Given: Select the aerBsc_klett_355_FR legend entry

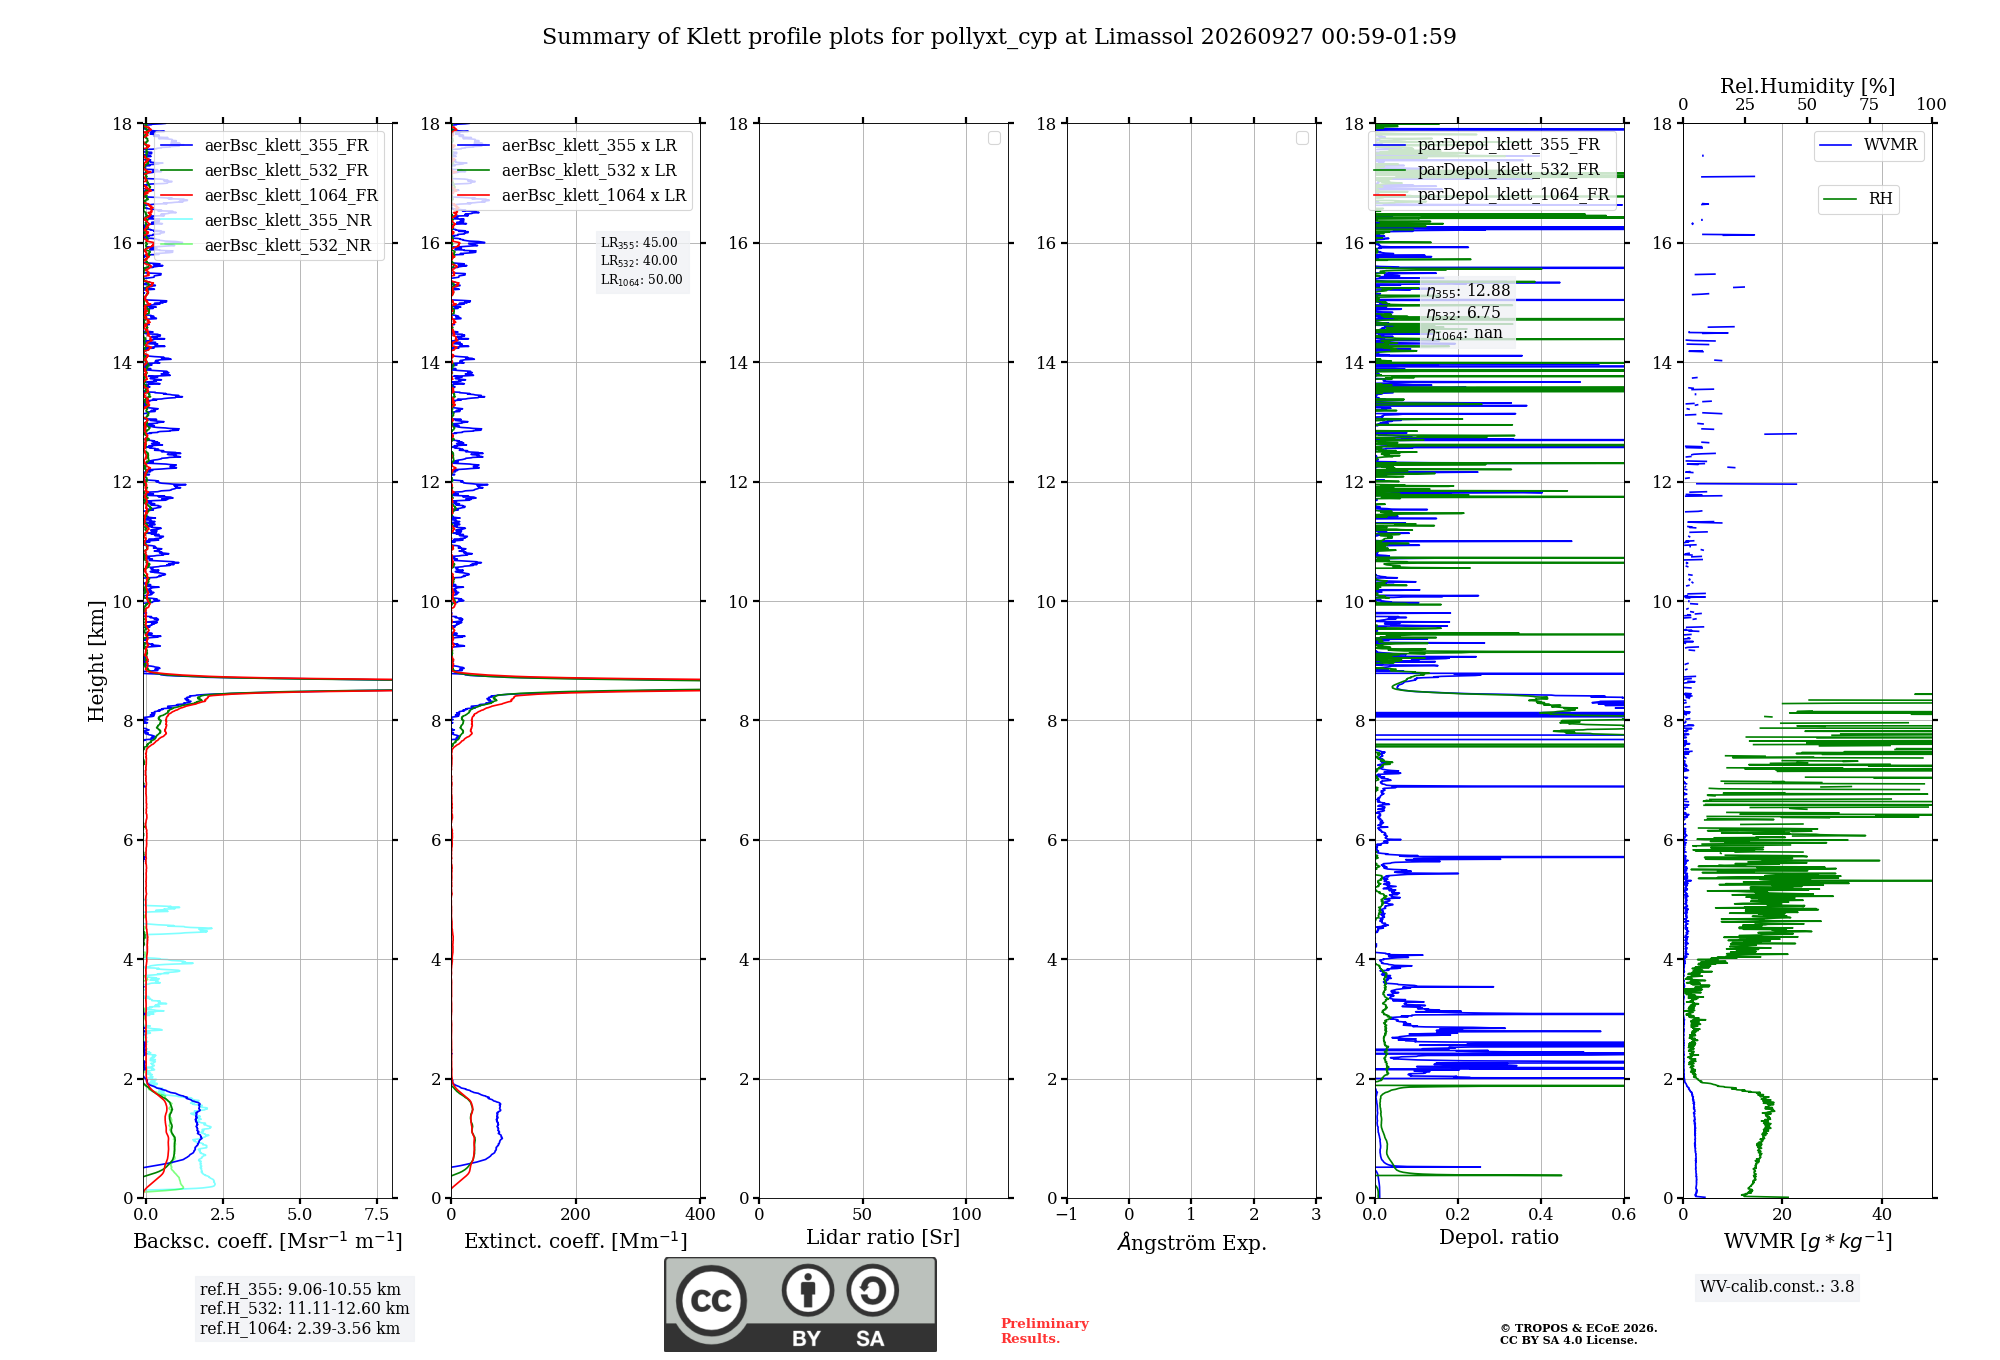Looking at the screenshot, I should tap(270, 145).
